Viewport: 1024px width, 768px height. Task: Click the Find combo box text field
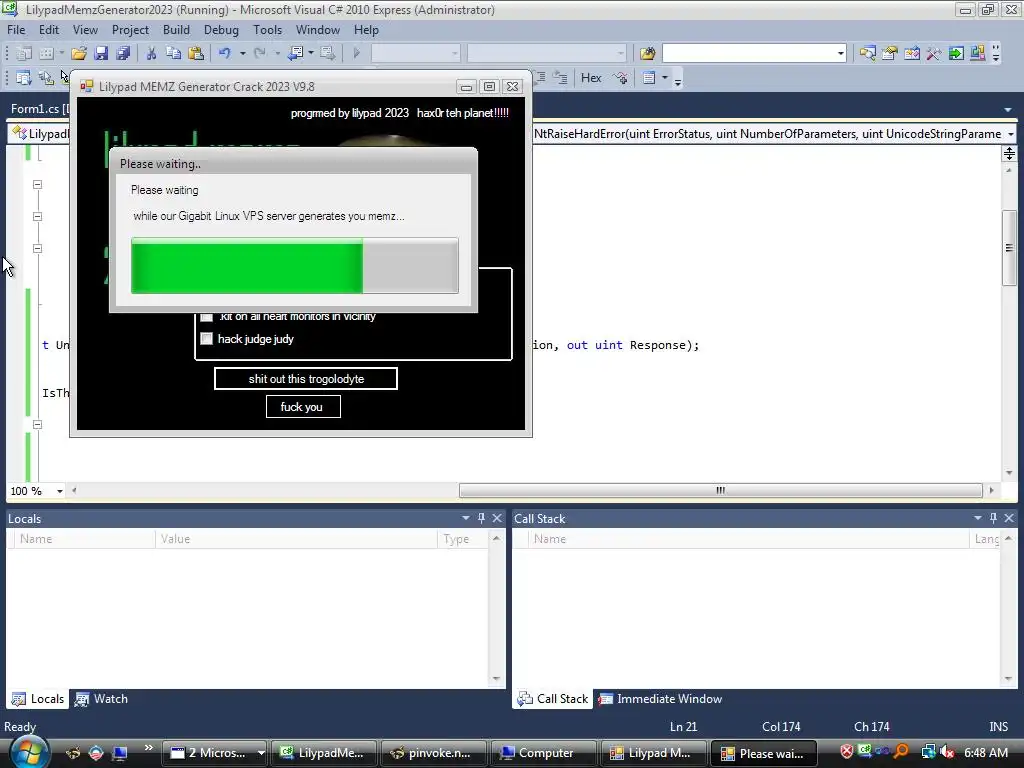pos(748,53)
